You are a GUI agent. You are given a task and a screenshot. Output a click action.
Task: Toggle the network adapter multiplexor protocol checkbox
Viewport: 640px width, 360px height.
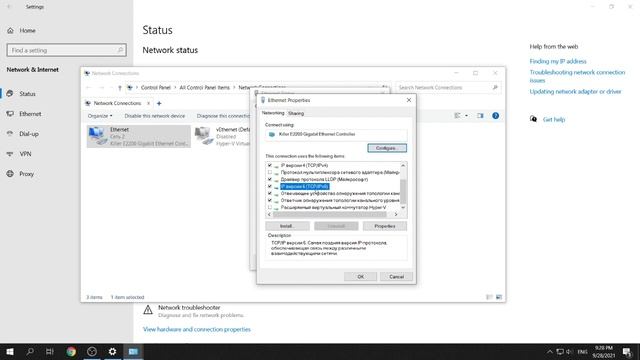270,172
